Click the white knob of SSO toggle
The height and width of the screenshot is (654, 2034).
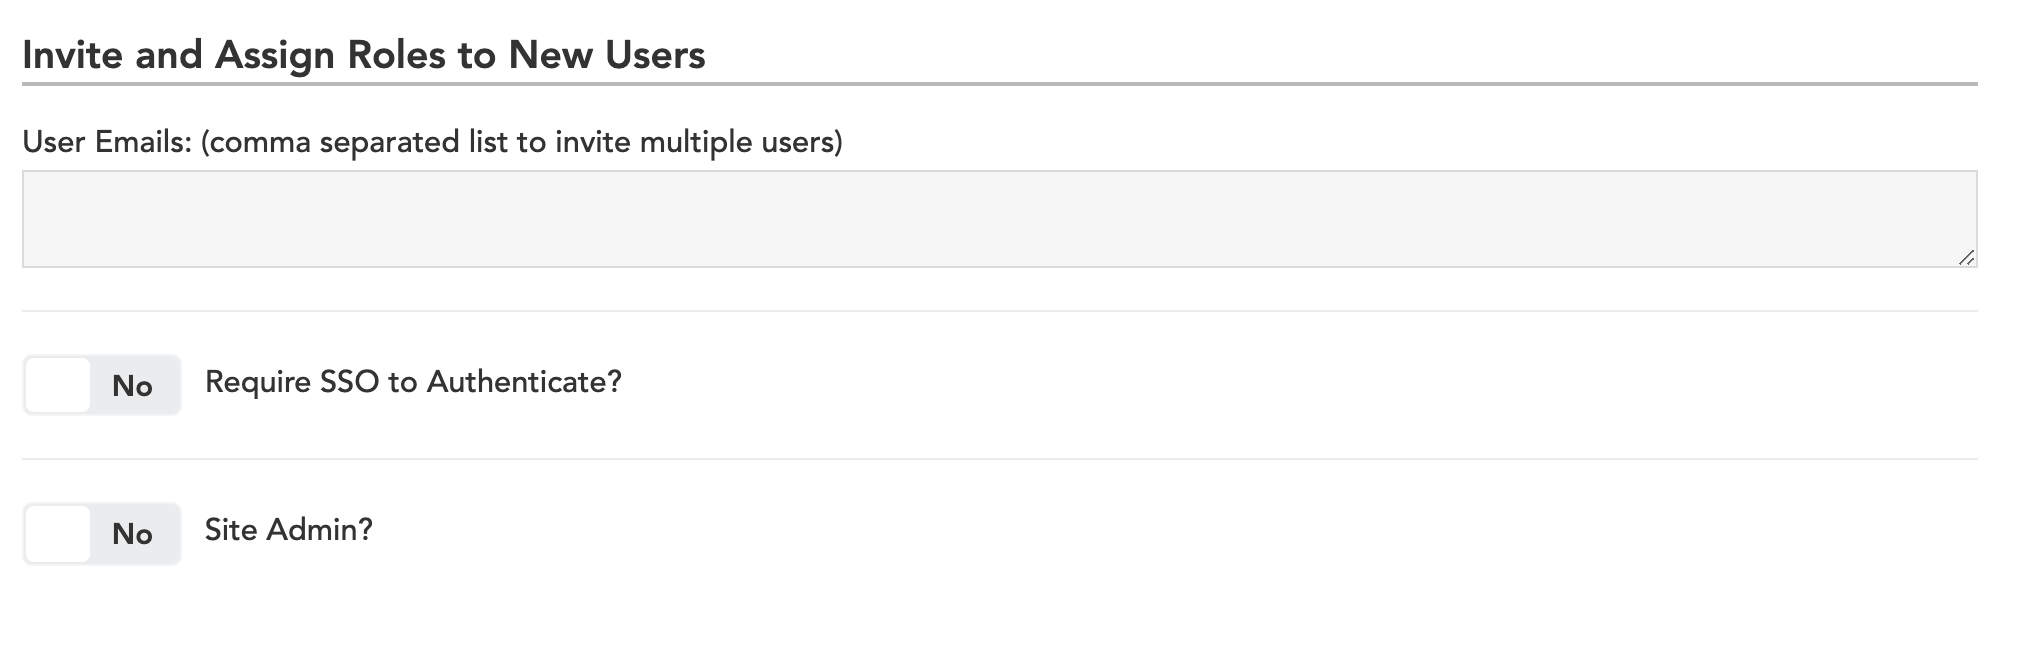click(58, 385)
